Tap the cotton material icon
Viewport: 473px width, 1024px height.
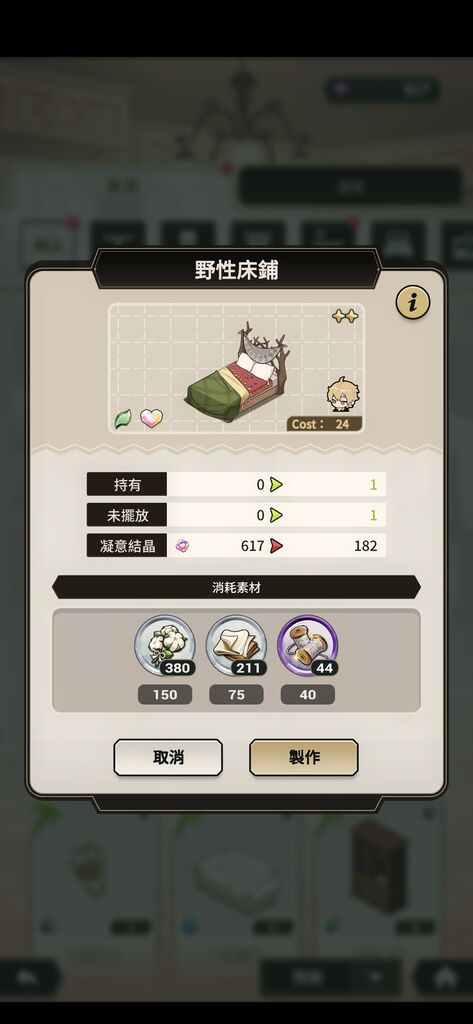pos(165,645)
